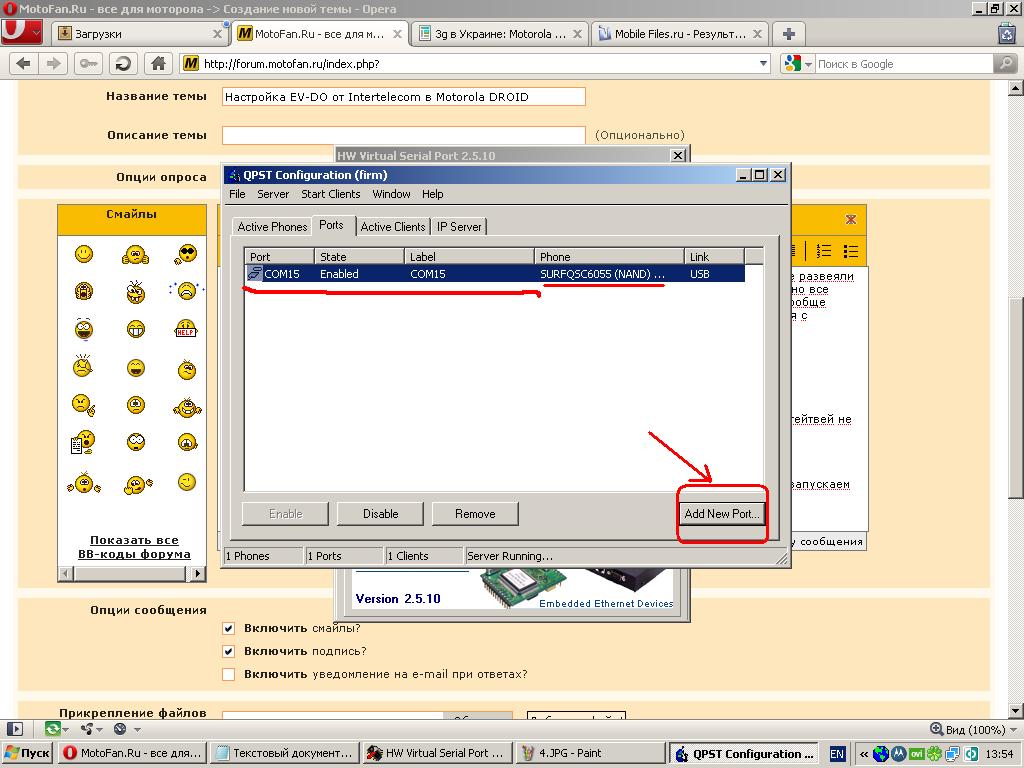Switch input language with the EN indicator
This screenshot has width=1024, height=768.
click(x=837, y=754)
